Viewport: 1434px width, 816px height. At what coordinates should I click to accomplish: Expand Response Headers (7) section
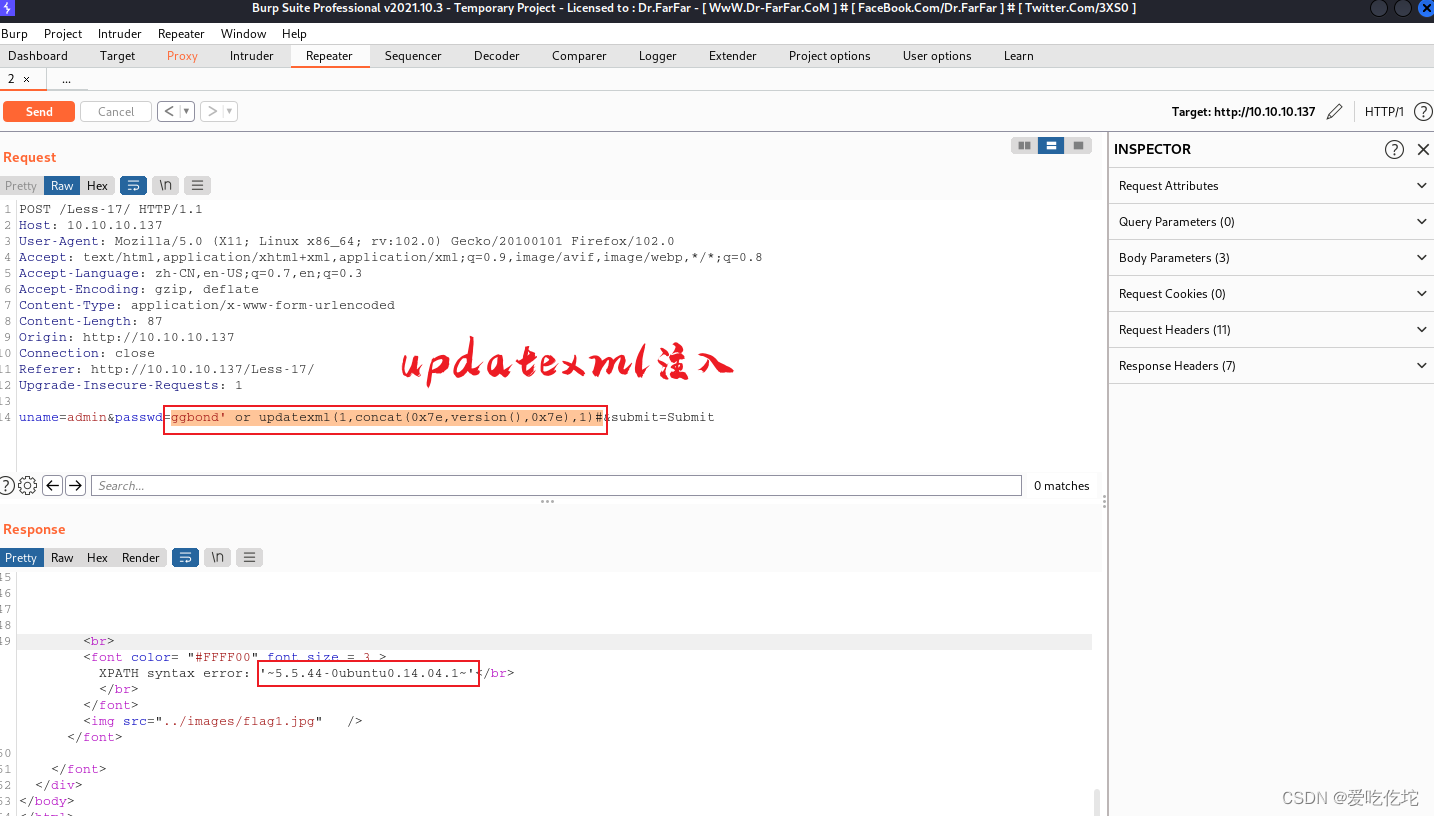pos(1272,365)
